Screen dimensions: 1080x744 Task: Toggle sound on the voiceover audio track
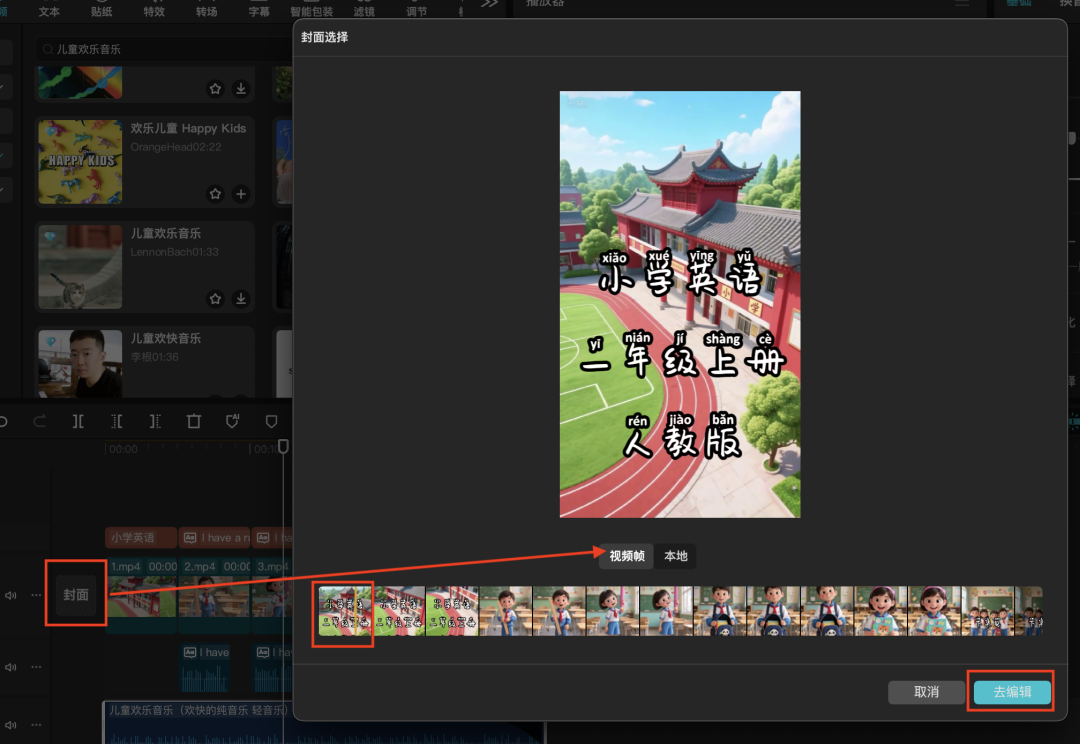click(x=11, y=667)
